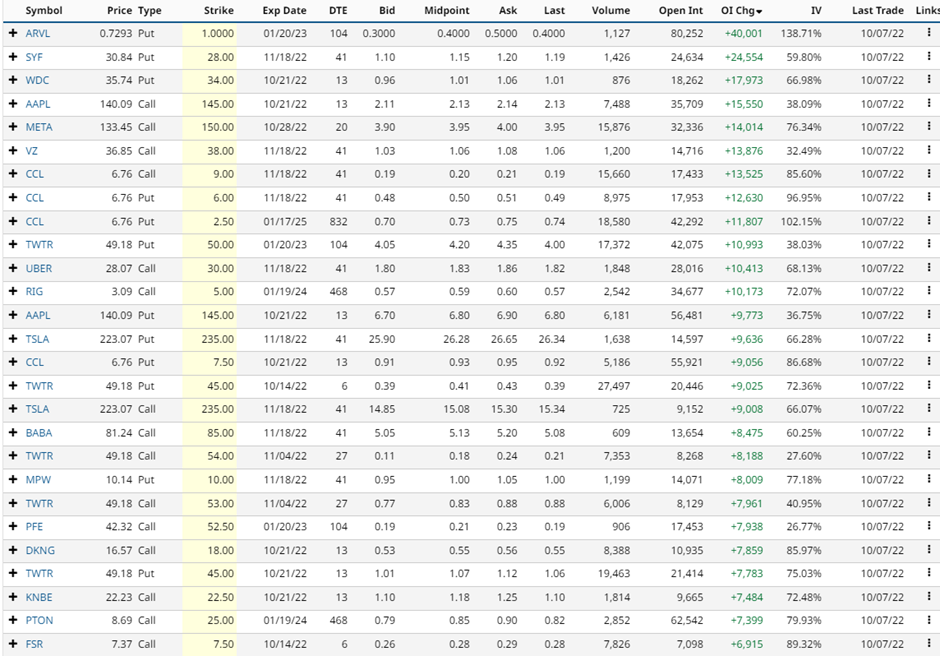Open the links menu for the PTON row
The width and height of the screenshot is (940, 656).
[929, 620]
